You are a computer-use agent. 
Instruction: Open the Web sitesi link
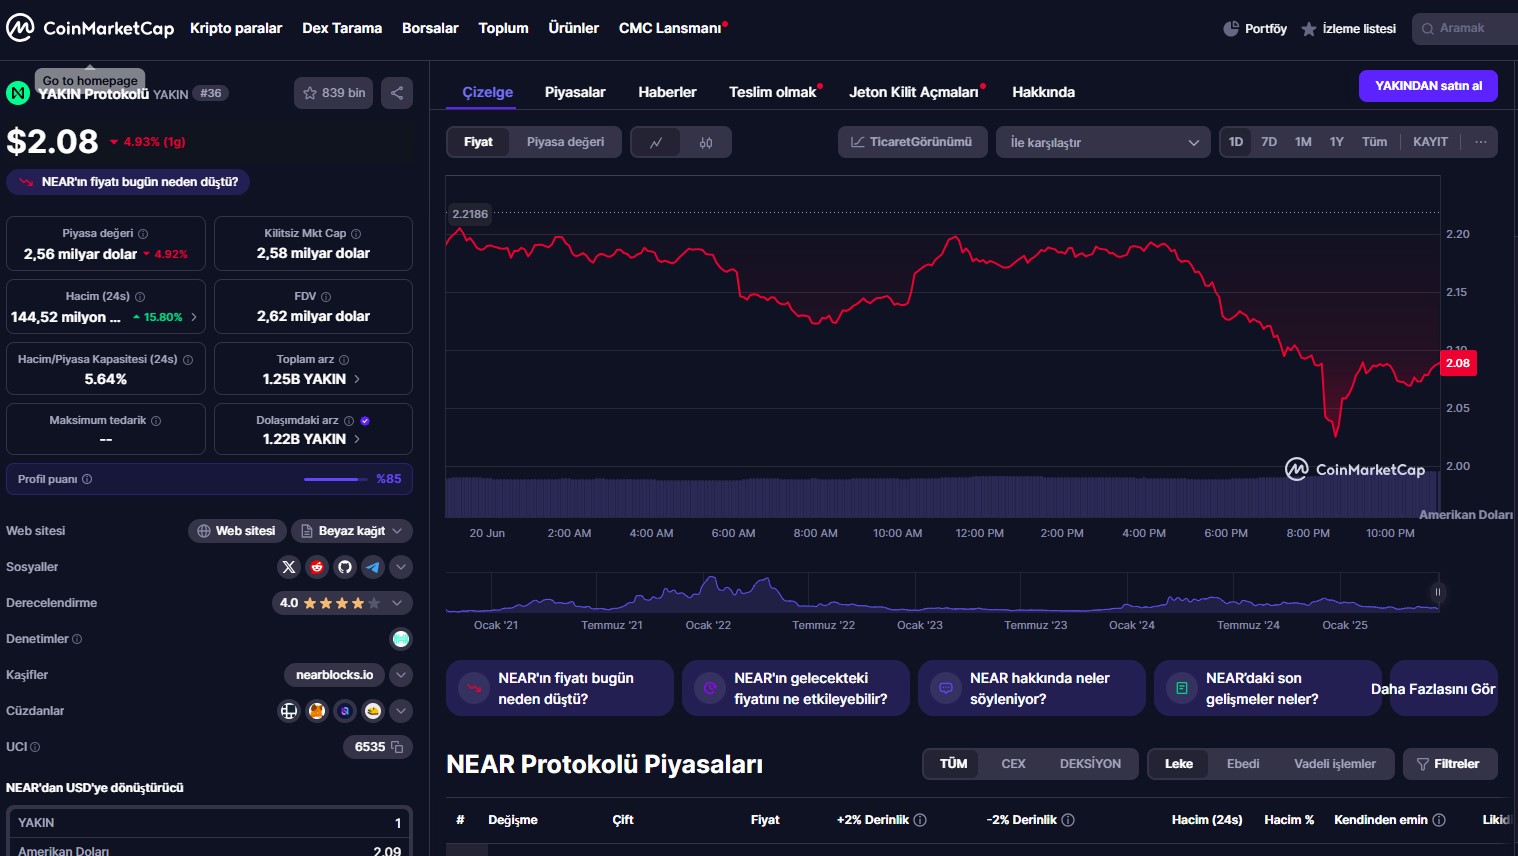237,531
